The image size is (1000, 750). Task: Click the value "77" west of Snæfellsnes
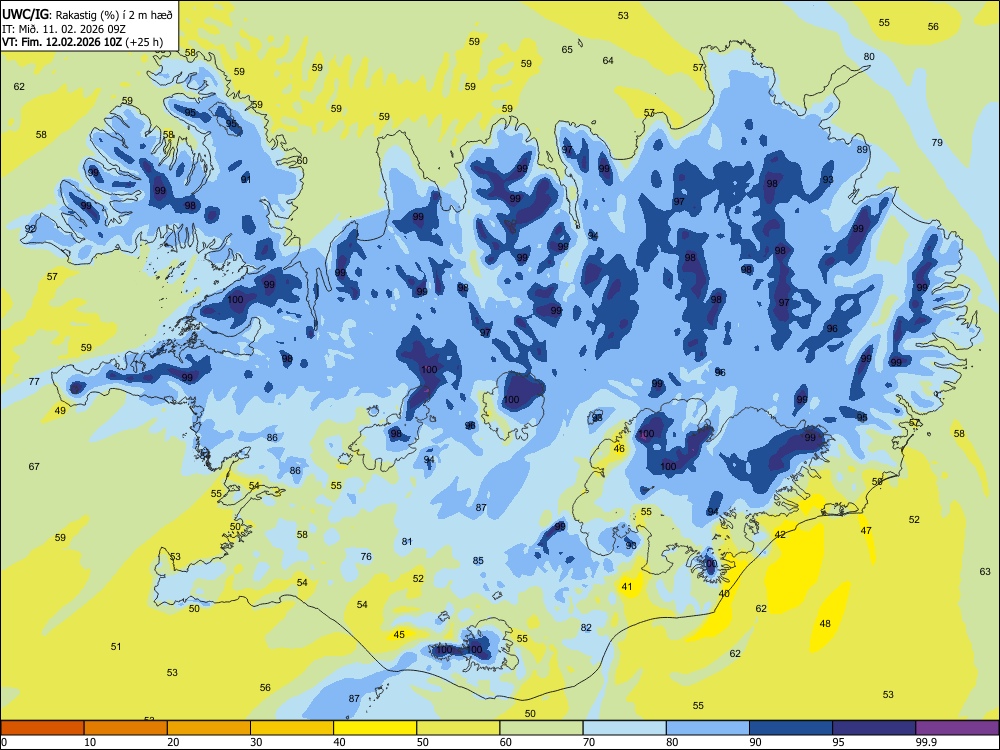coord(34,382)
